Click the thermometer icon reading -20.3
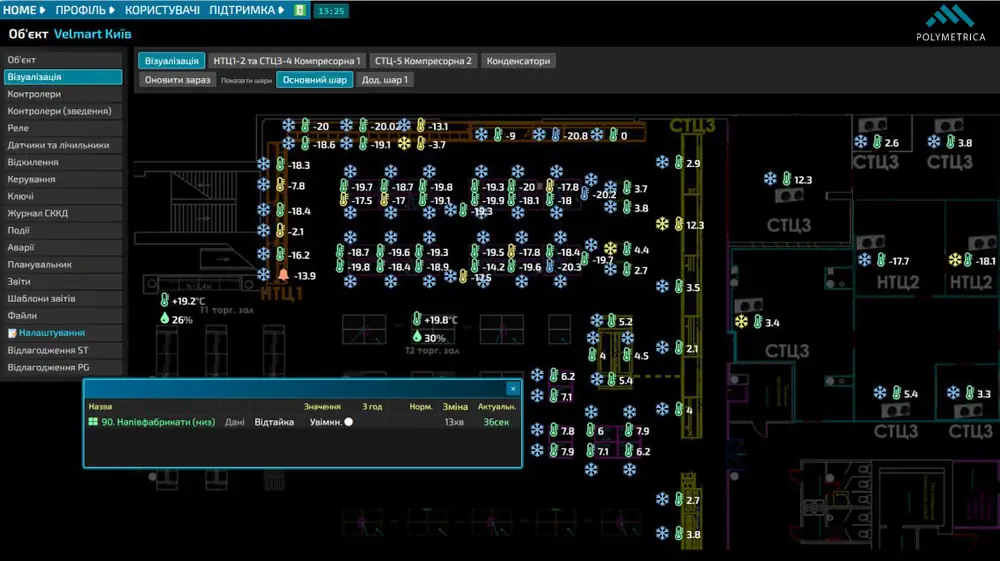The height and width of the screenshot is (561, 1000). coord(550,266)
